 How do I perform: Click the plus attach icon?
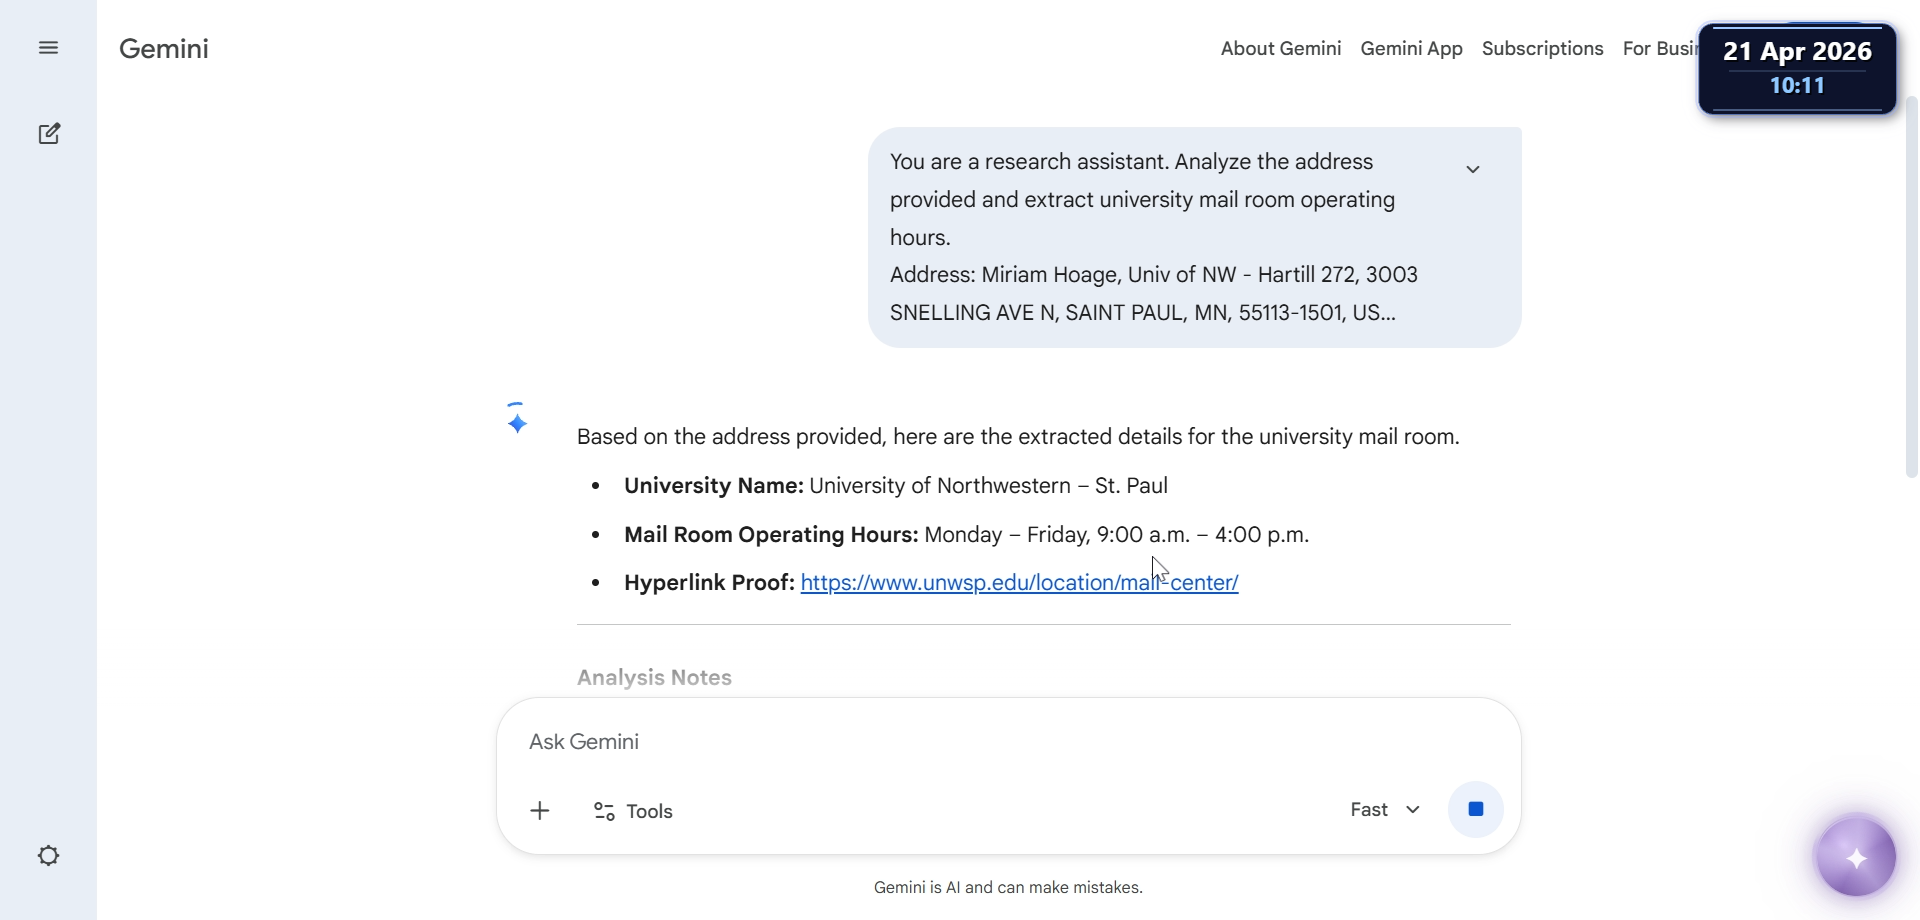point(540,810)
